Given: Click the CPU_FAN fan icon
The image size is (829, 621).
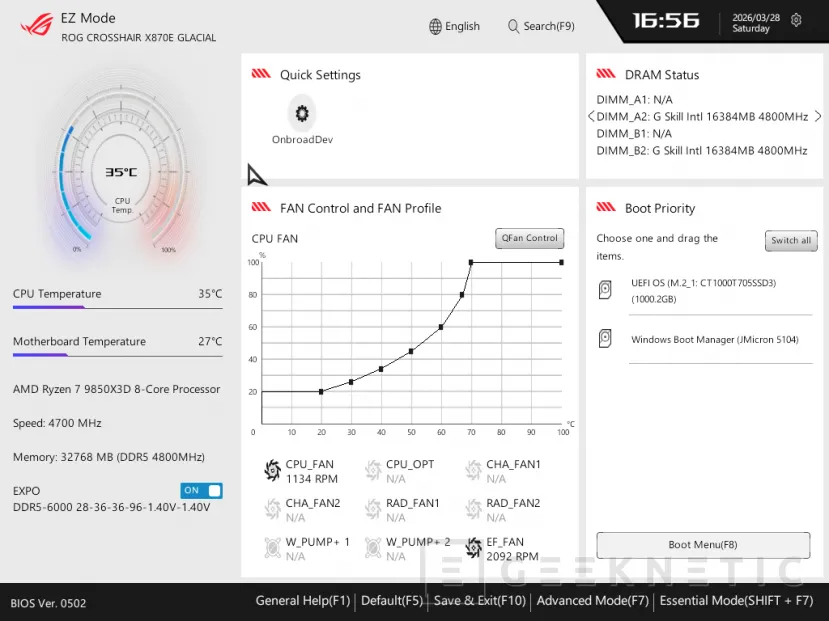Looking at the screenshot, I should pyautogui.click(x=272, y=471).
